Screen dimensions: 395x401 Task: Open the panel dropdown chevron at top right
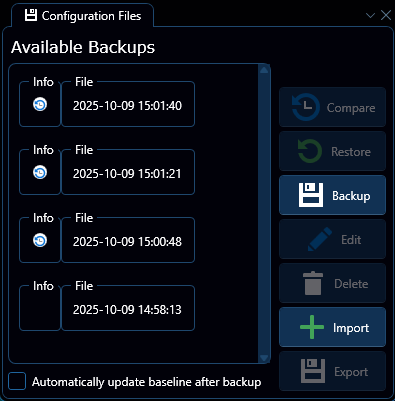pos(370,15)
